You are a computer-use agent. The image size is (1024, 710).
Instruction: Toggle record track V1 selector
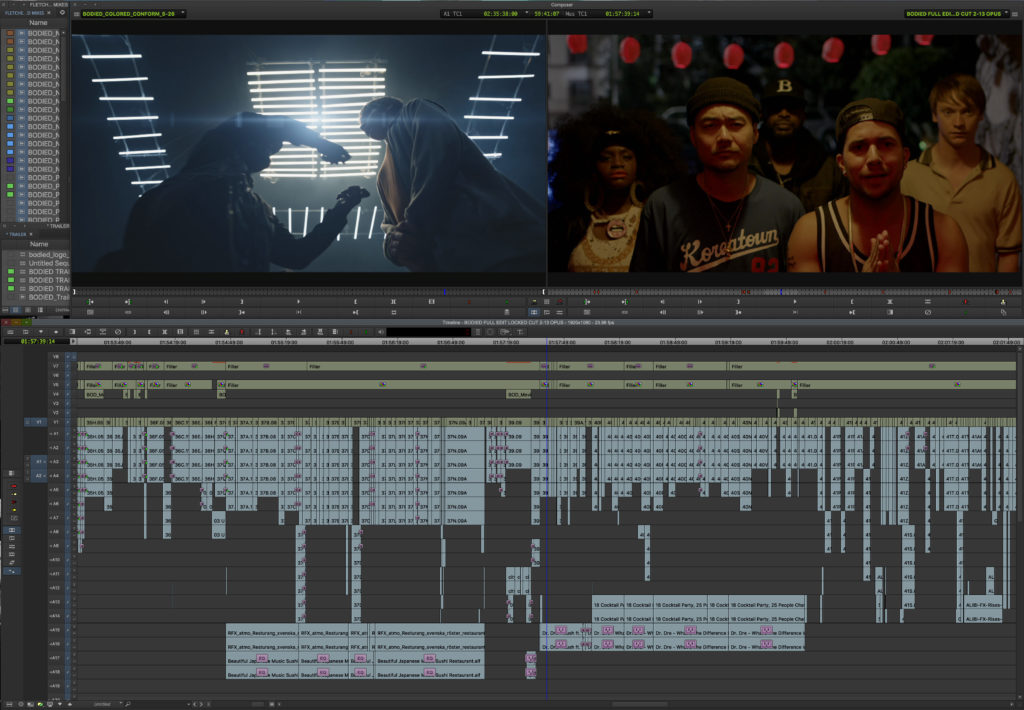pyautogui.click(x=56, y=422)
